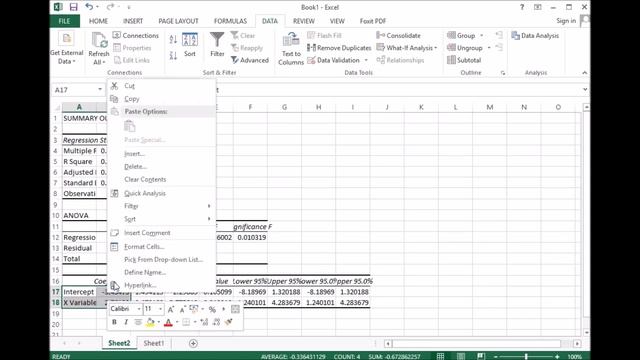Increase font size in mini toolbar
Image resolution: width=640 pixels, height=360 pixels.
tap(171, 309)
